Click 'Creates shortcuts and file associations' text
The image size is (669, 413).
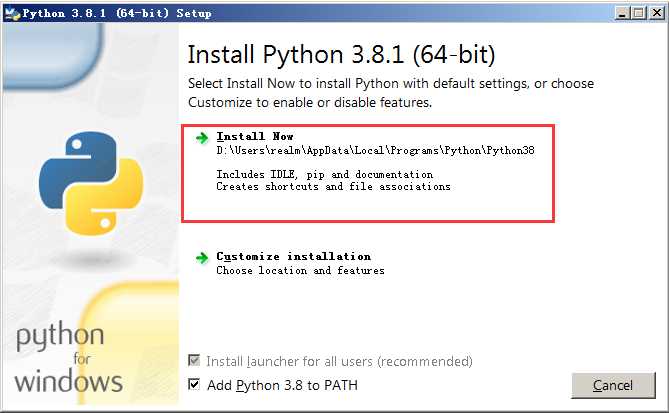pos(333,186)
